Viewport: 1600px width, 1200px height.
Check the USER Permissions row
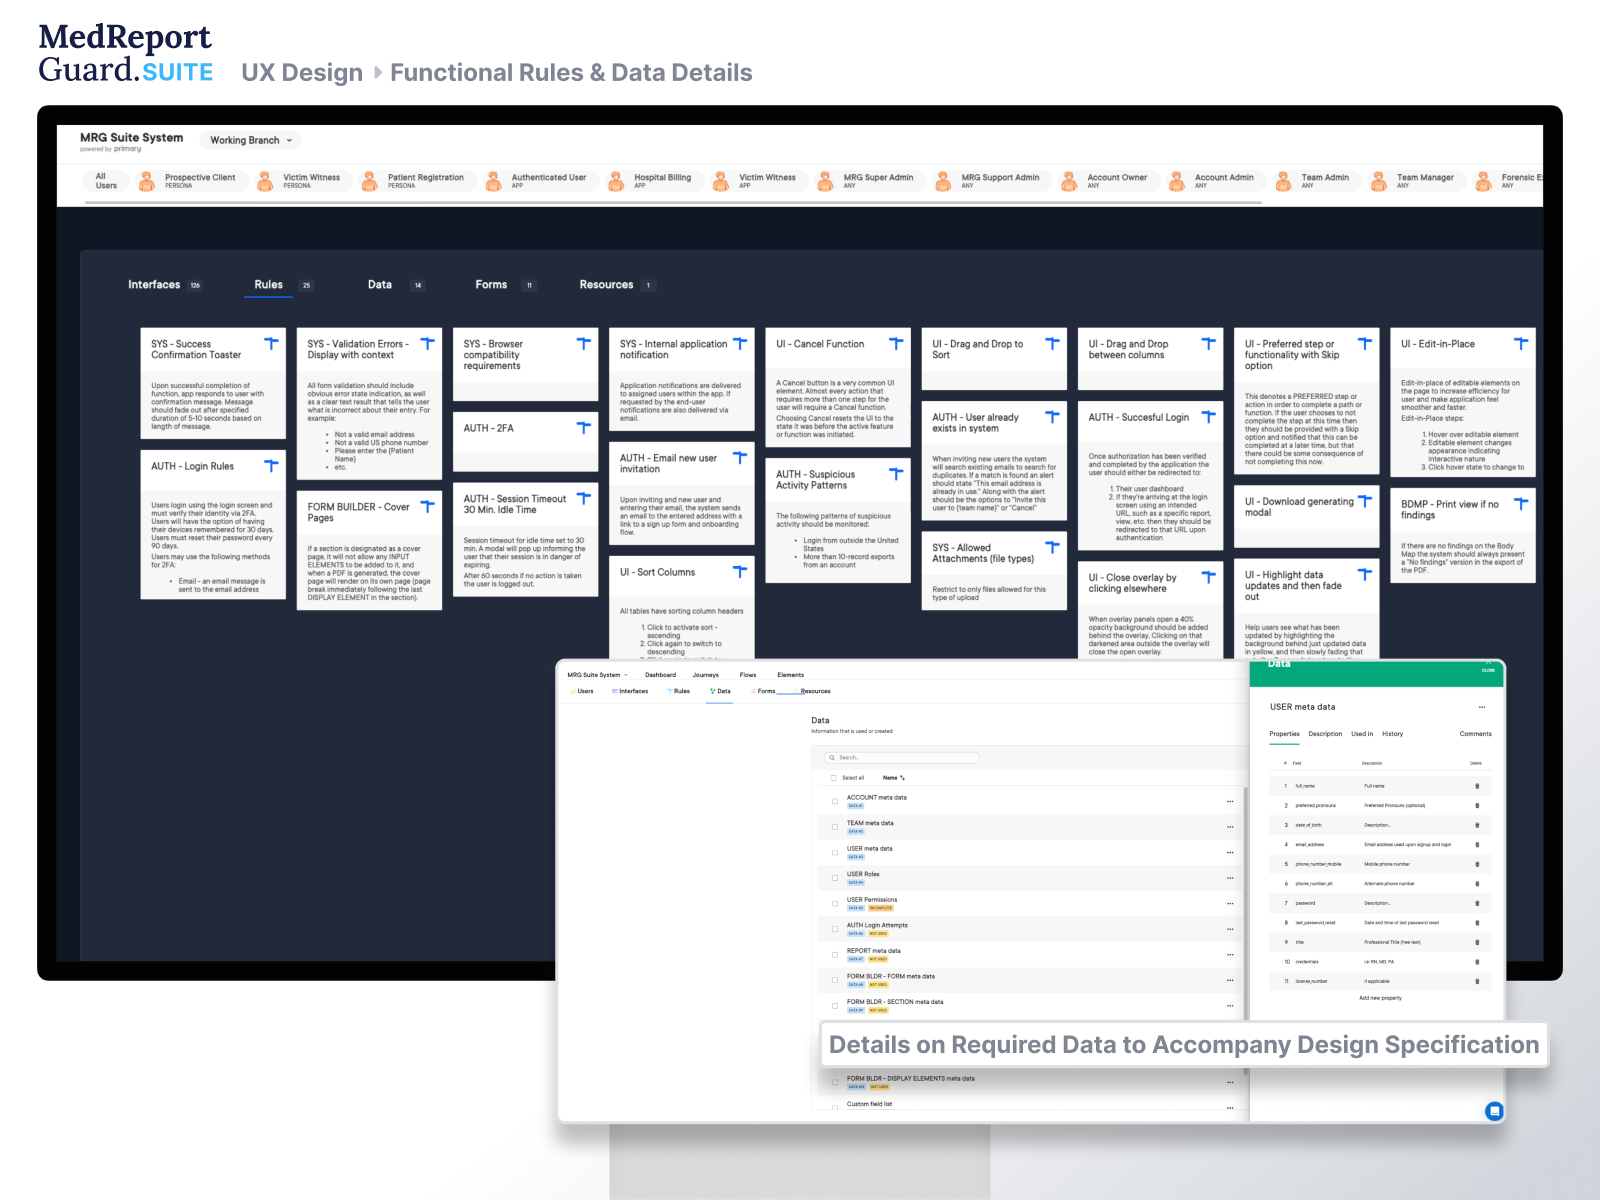[x=836, y=903]
